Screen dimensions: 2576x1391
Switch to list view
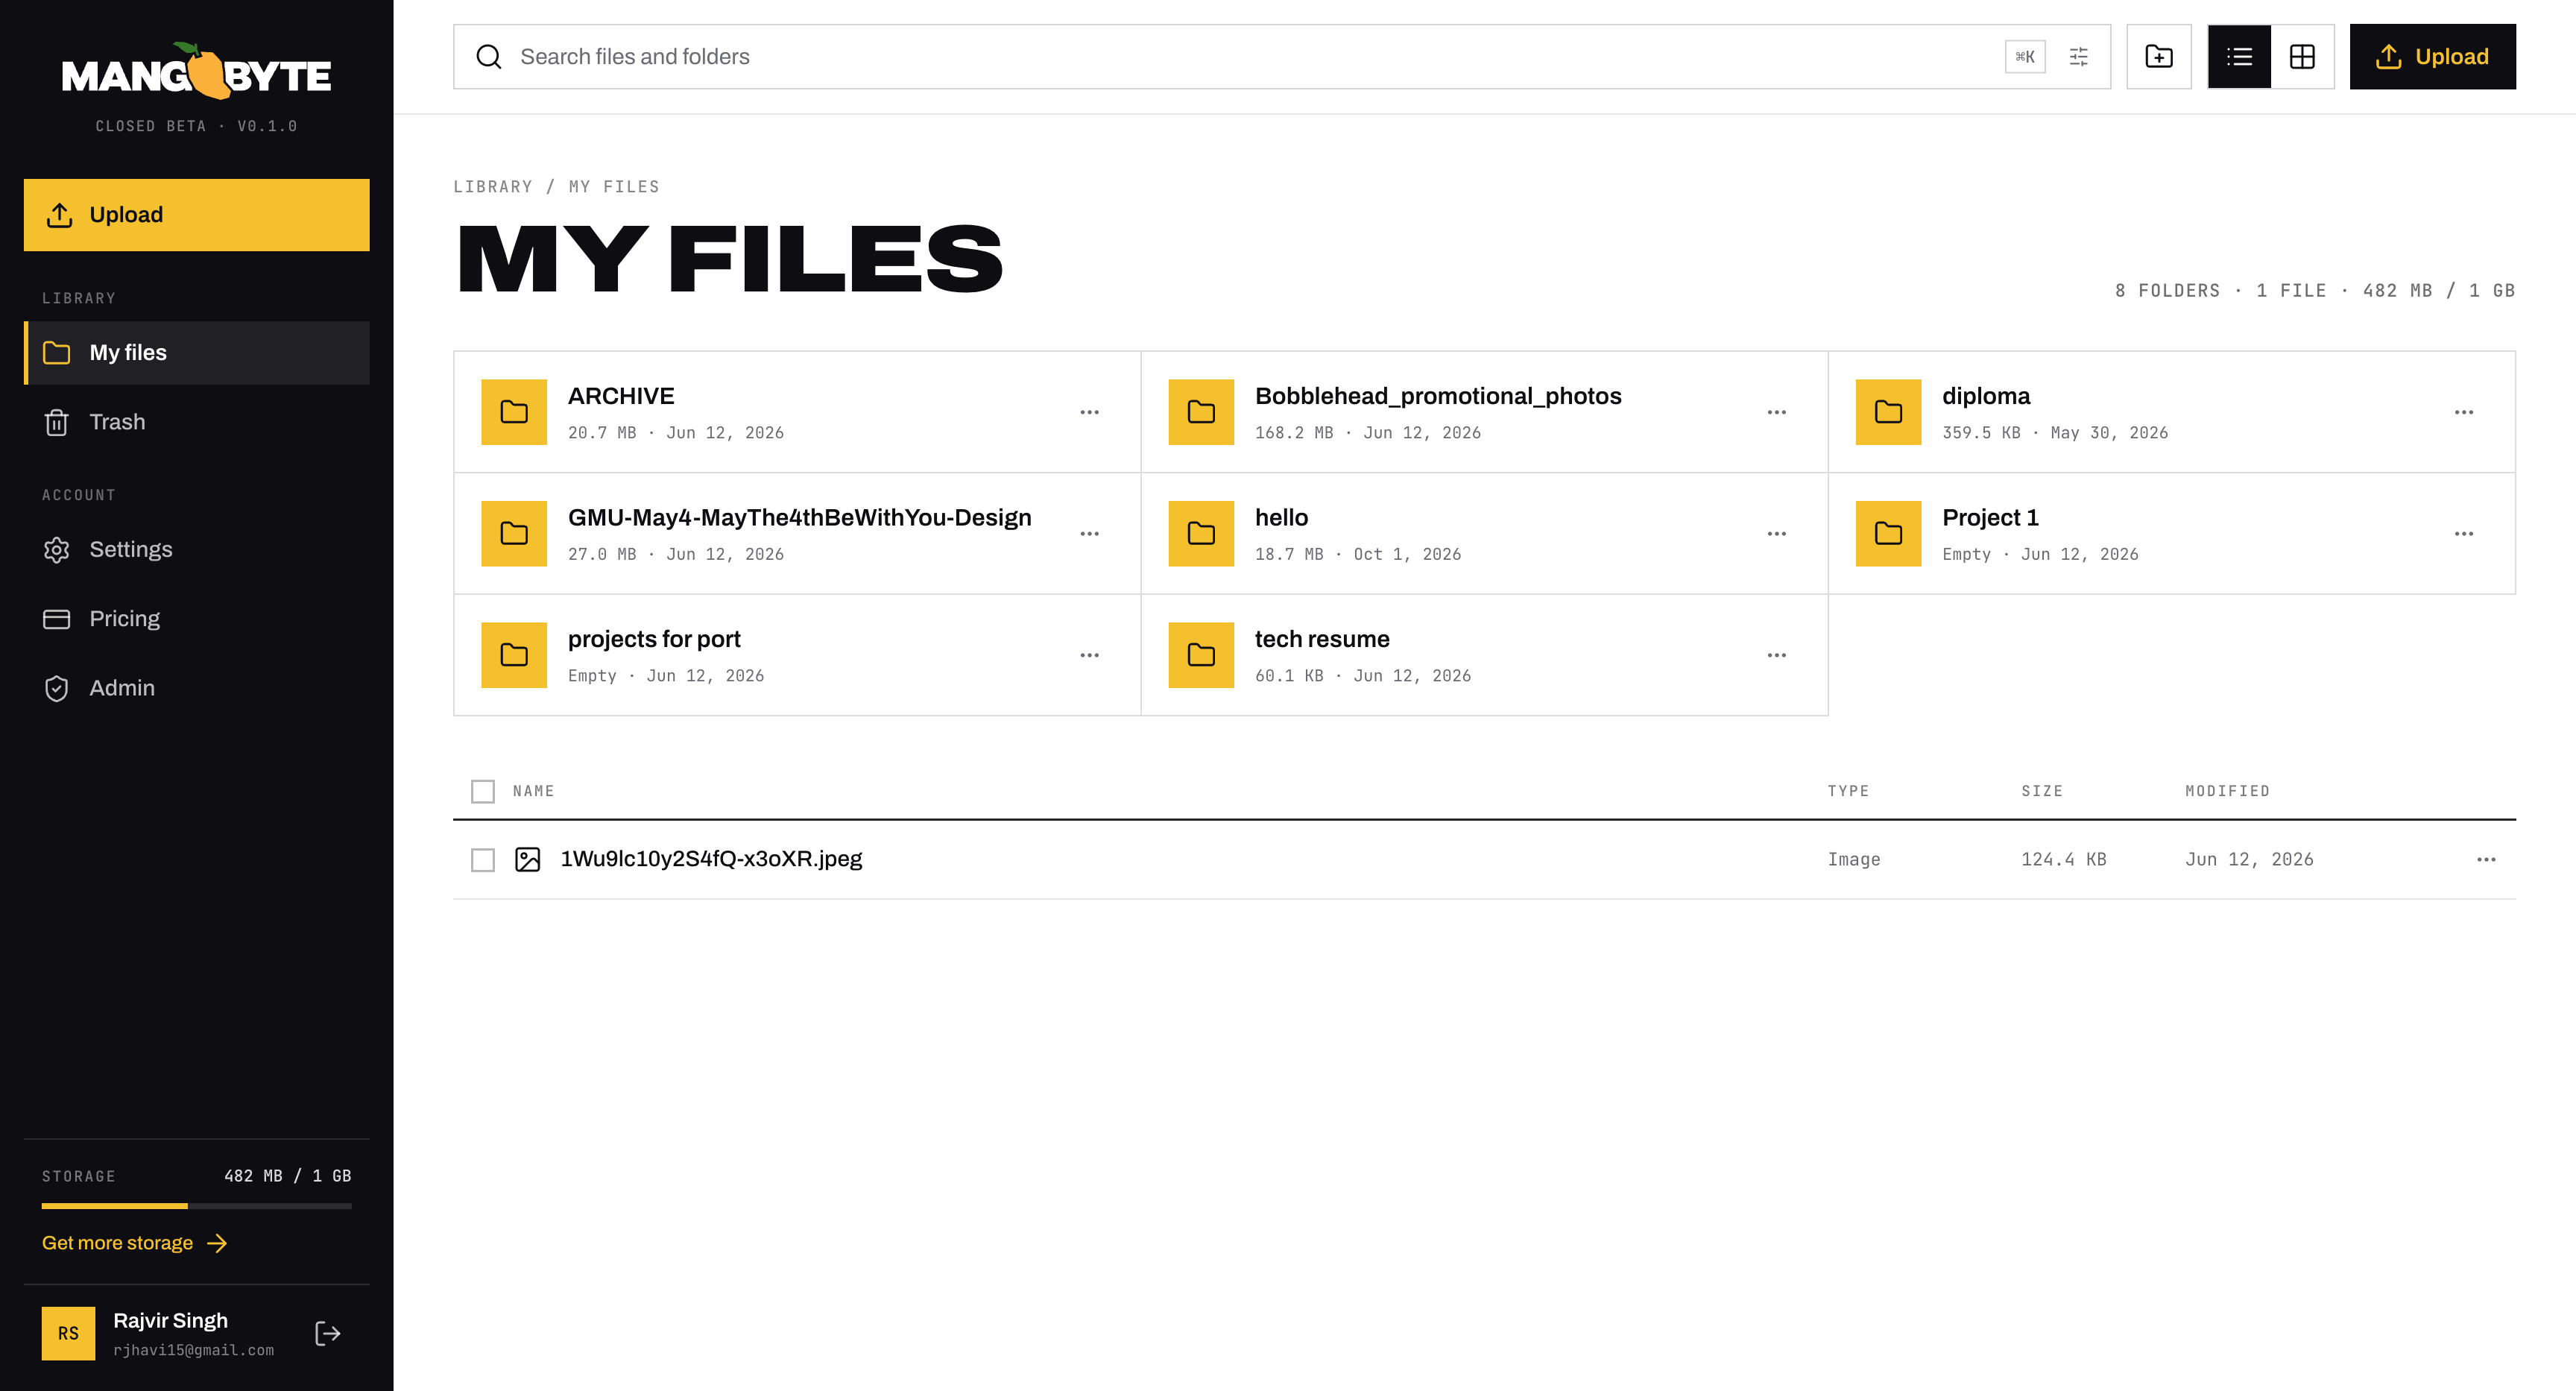[x=2239, y=57]
